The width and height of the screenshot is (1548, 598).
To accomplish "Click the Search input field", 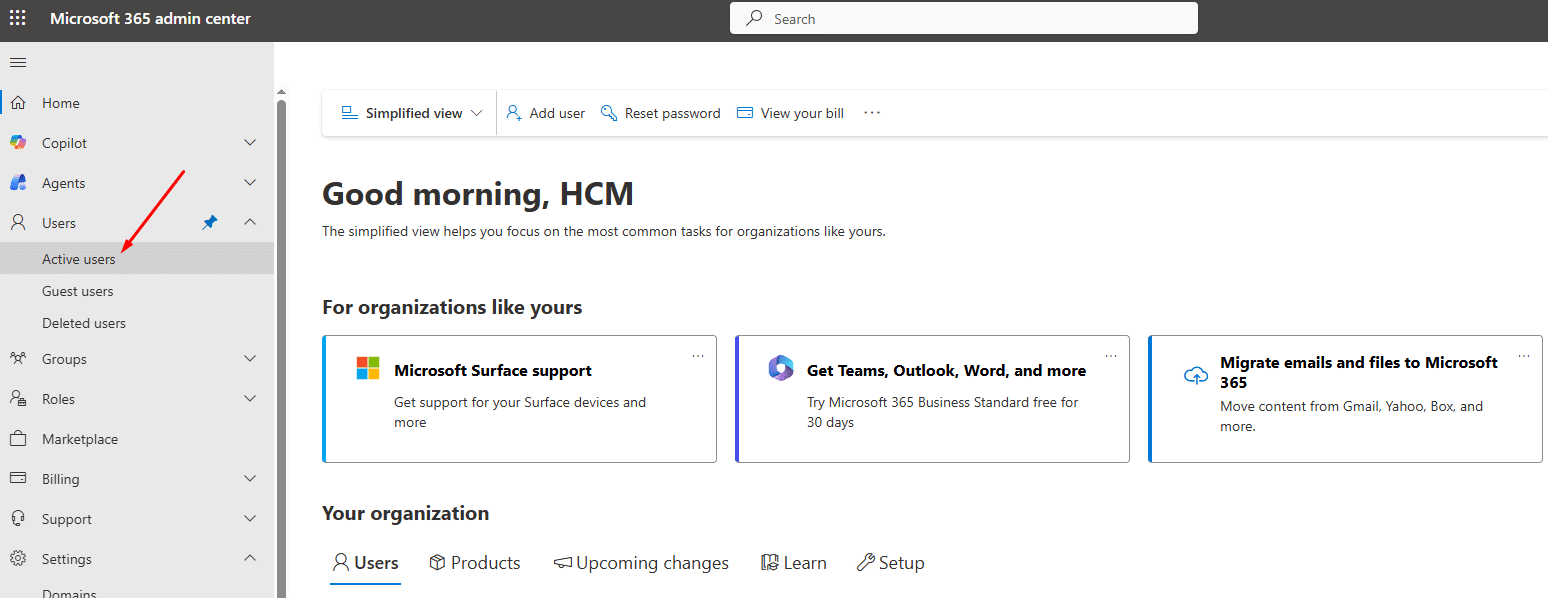I will coord(964,18).
